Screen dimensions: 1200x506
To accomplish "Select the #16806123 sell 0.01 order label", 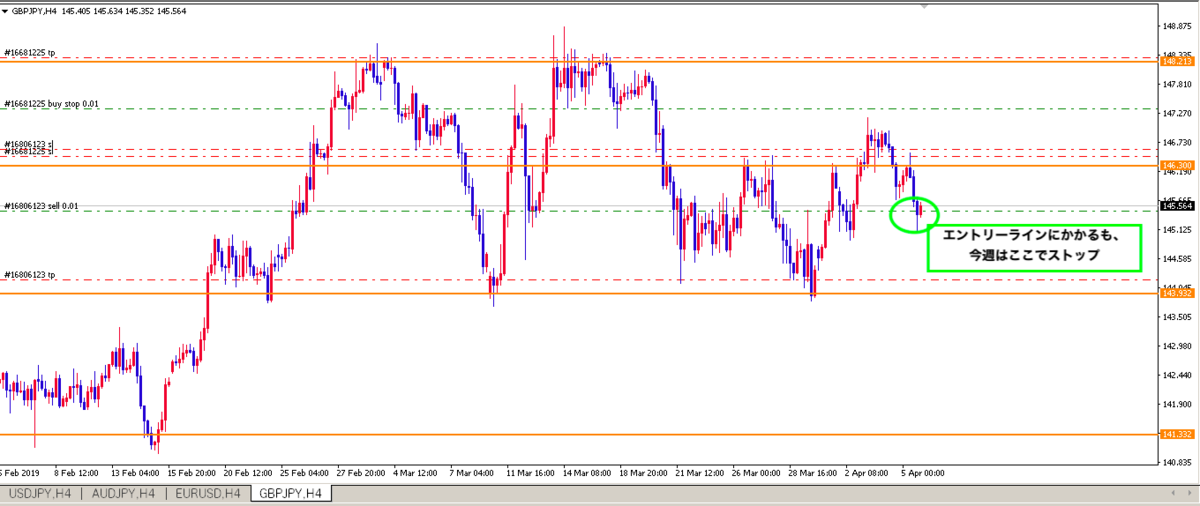I will coord(41,206).
